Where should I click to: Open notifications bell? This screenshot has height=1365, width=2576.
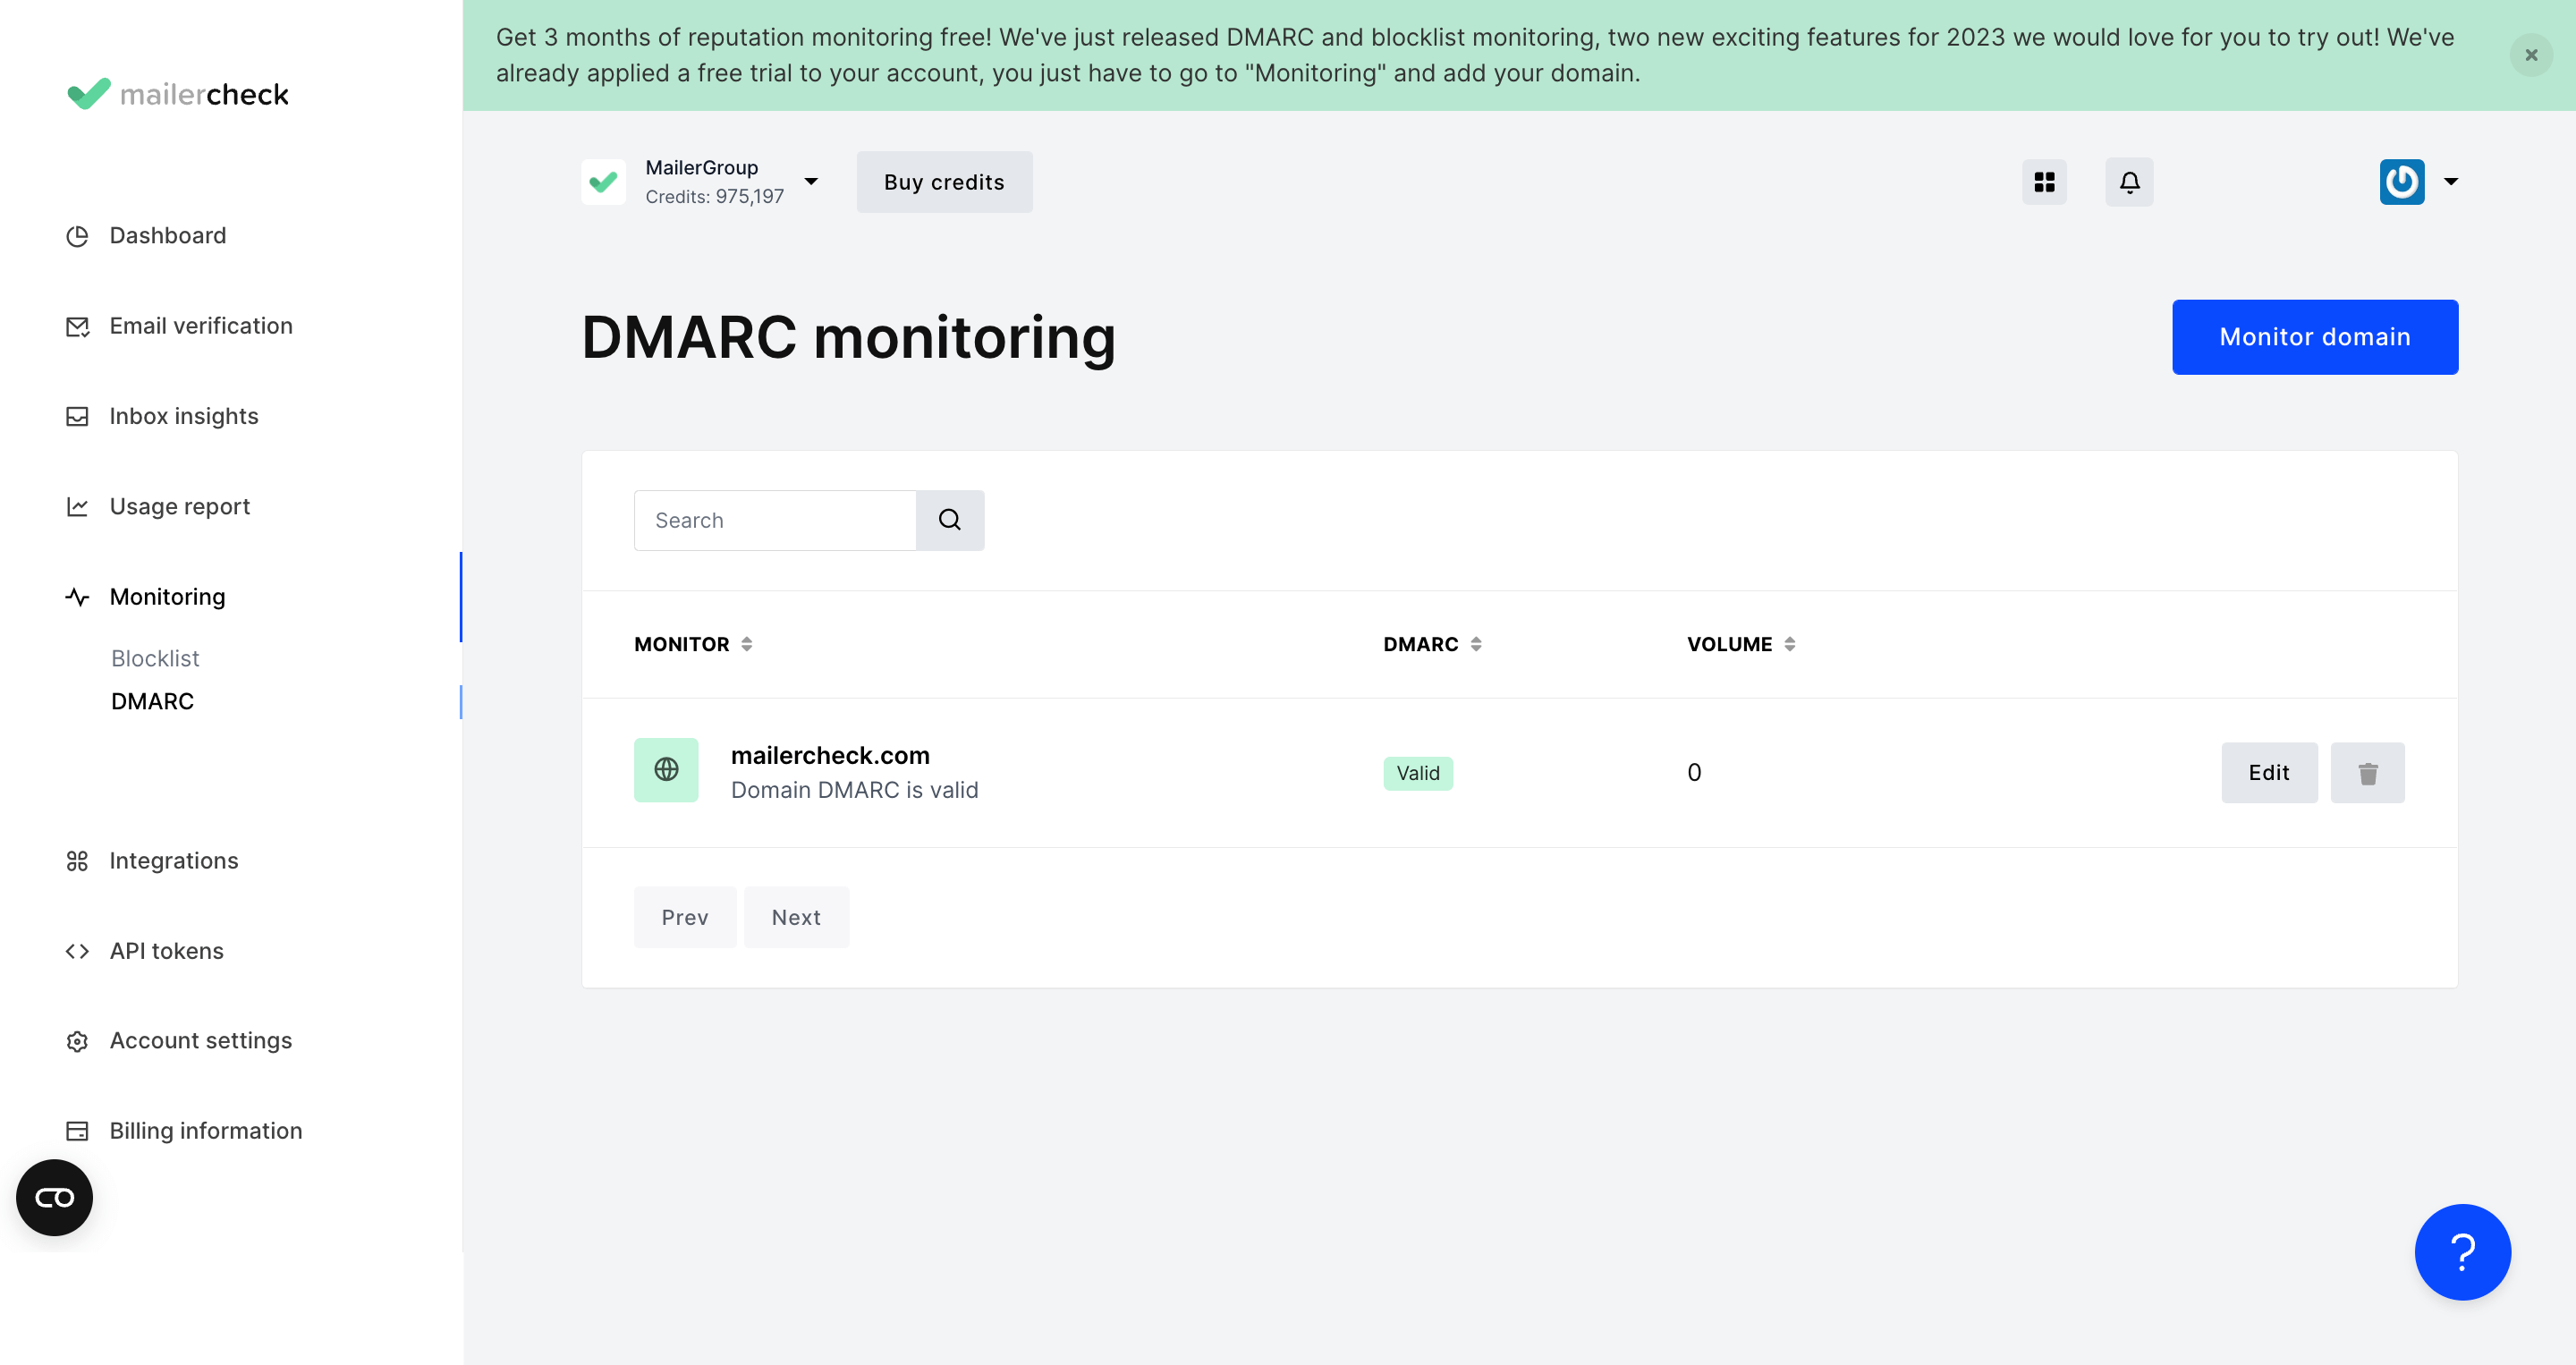2129,182
